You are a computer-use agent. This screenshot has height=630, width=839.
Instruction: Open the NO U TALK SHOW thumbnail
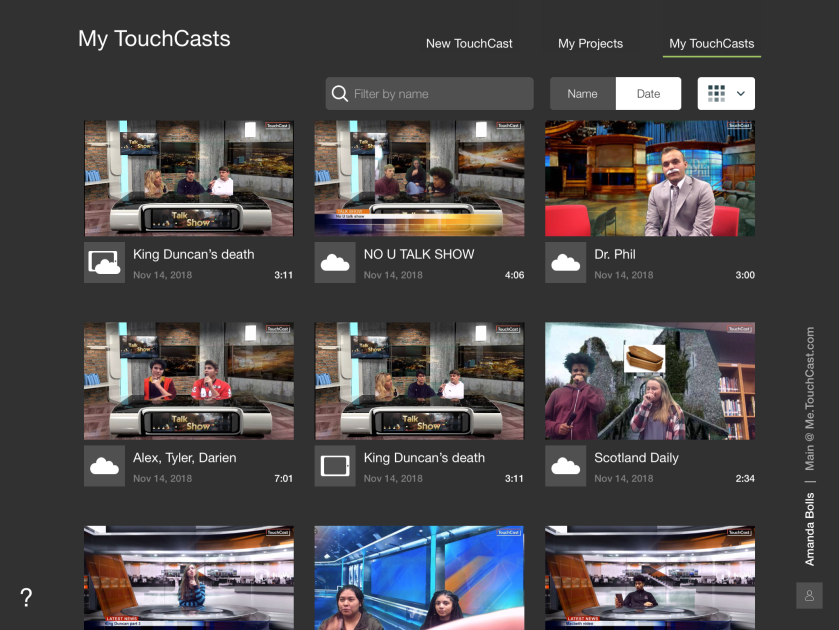click(x=419, y=179)
